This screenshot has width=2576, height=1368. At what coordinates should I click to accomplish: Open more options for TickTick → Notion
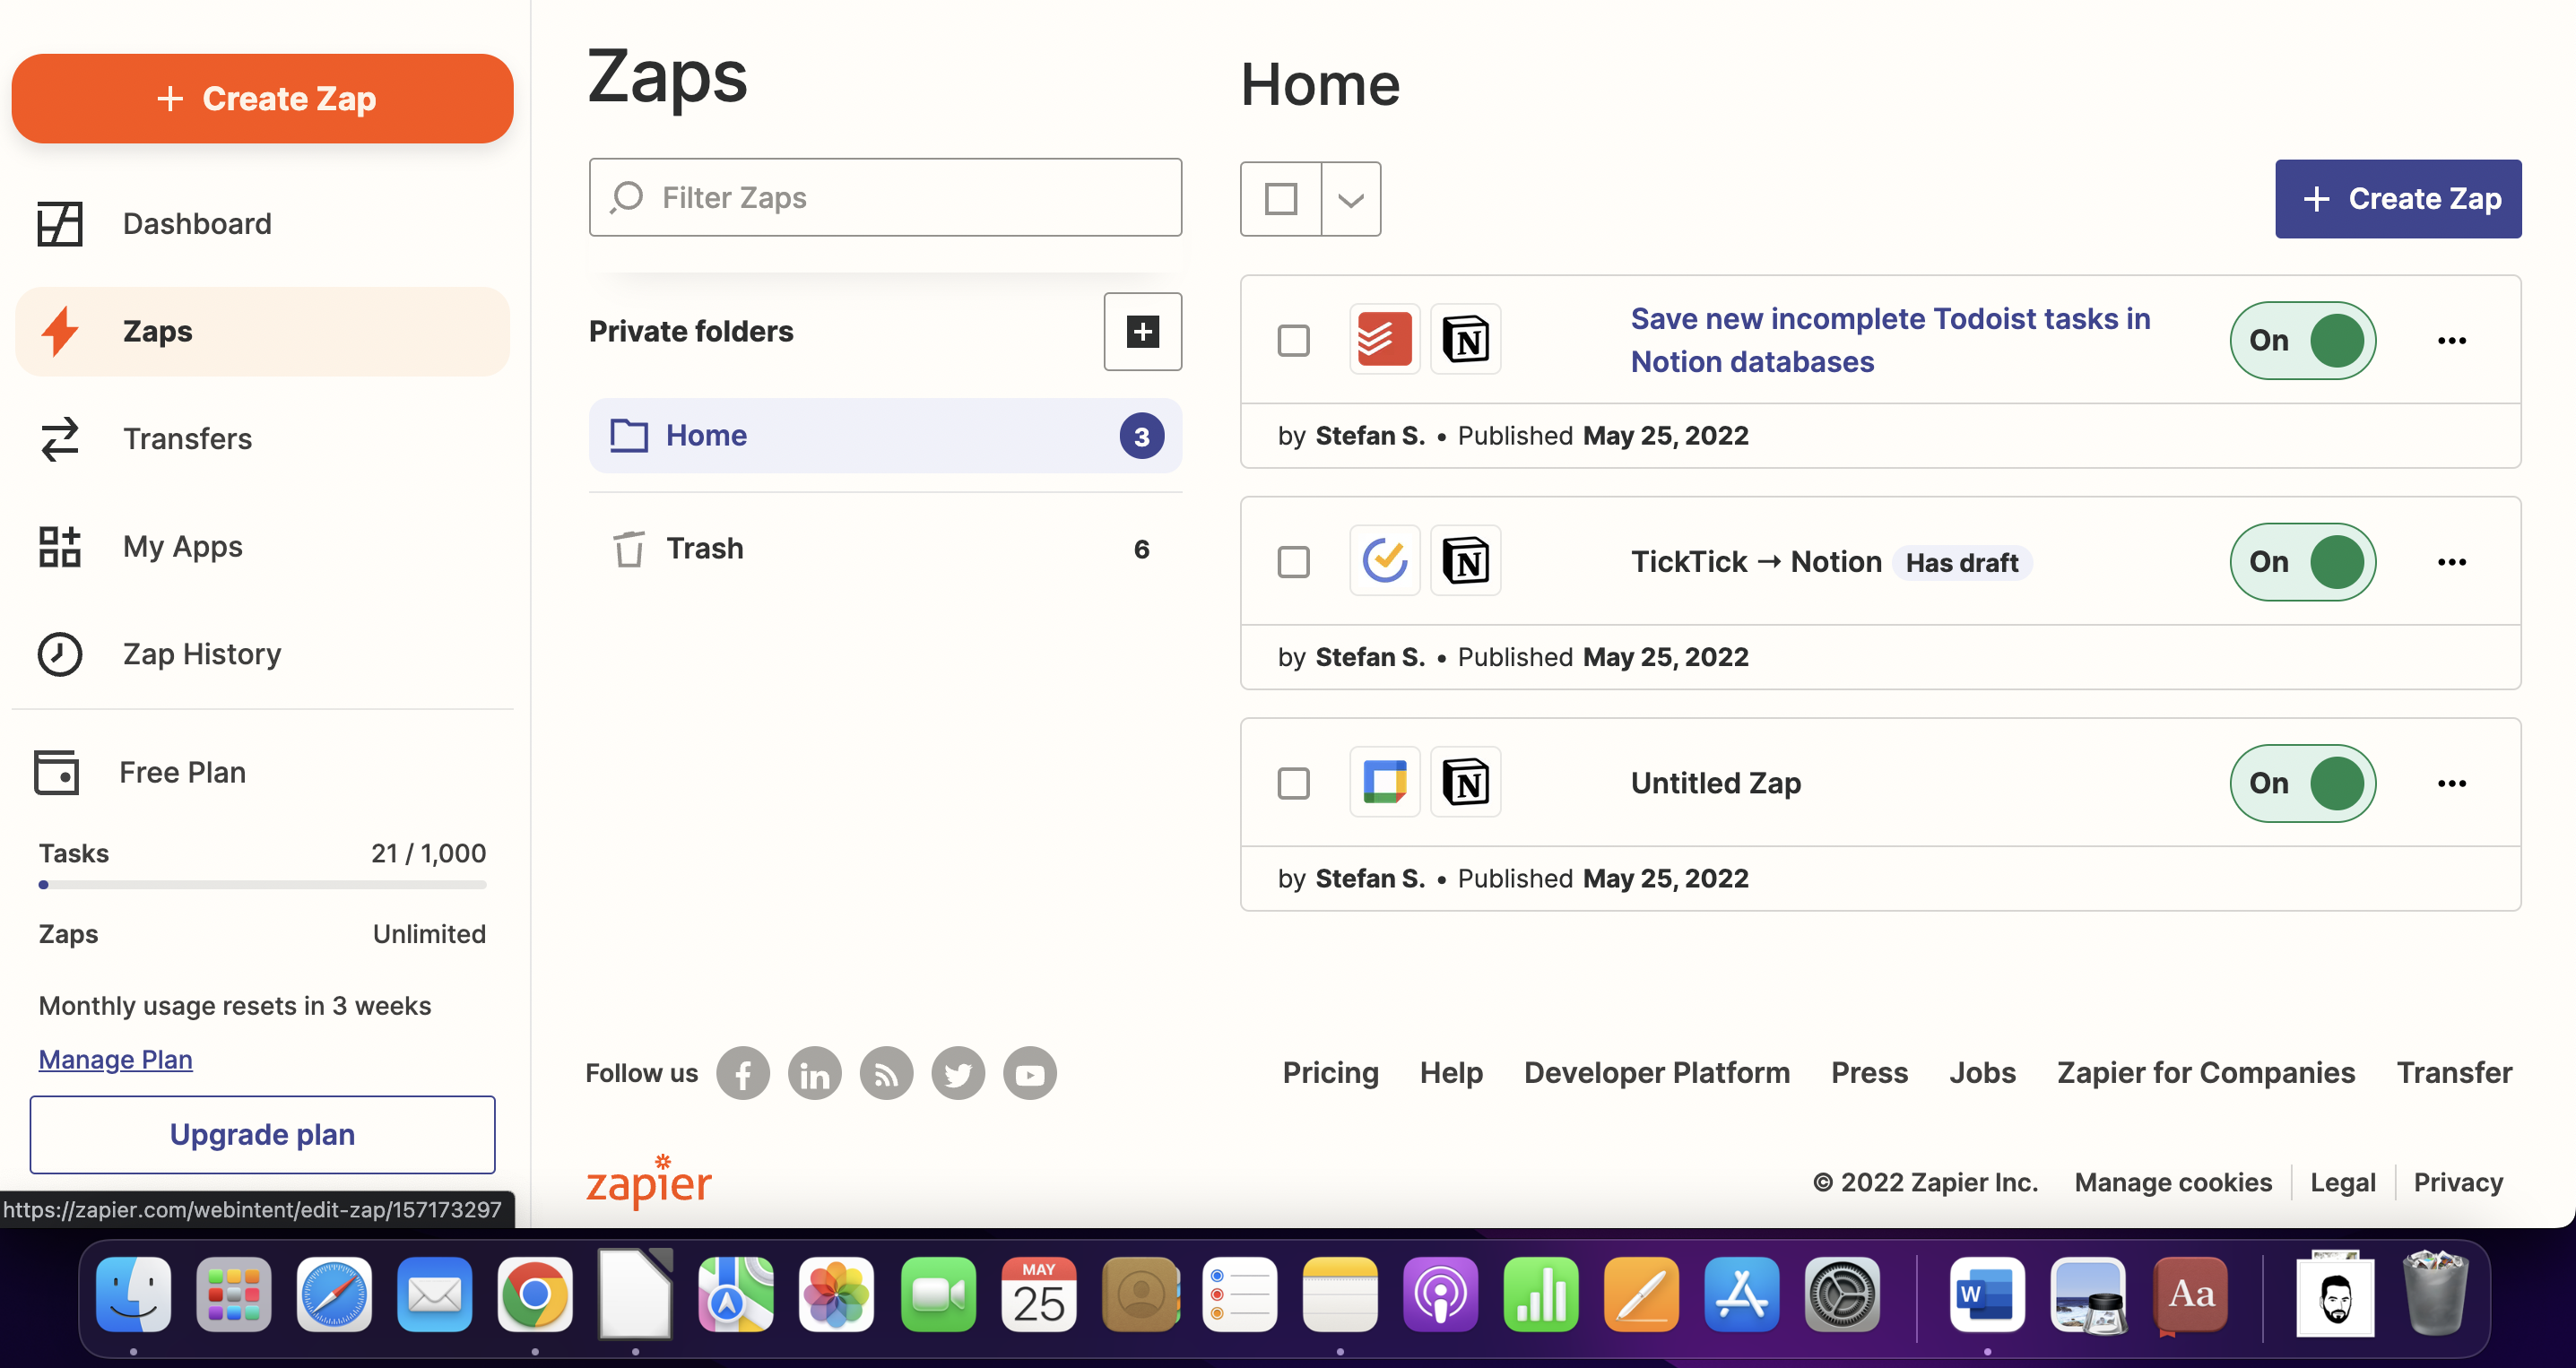click(2452, 562)
